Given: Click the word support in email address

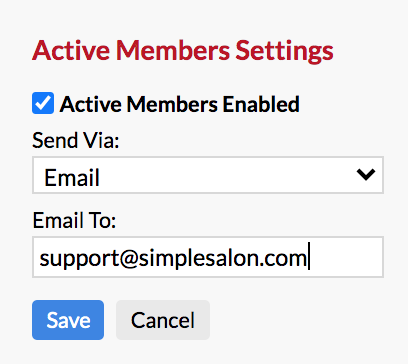Looking at the screenshot, I should [x=79, y=259].
